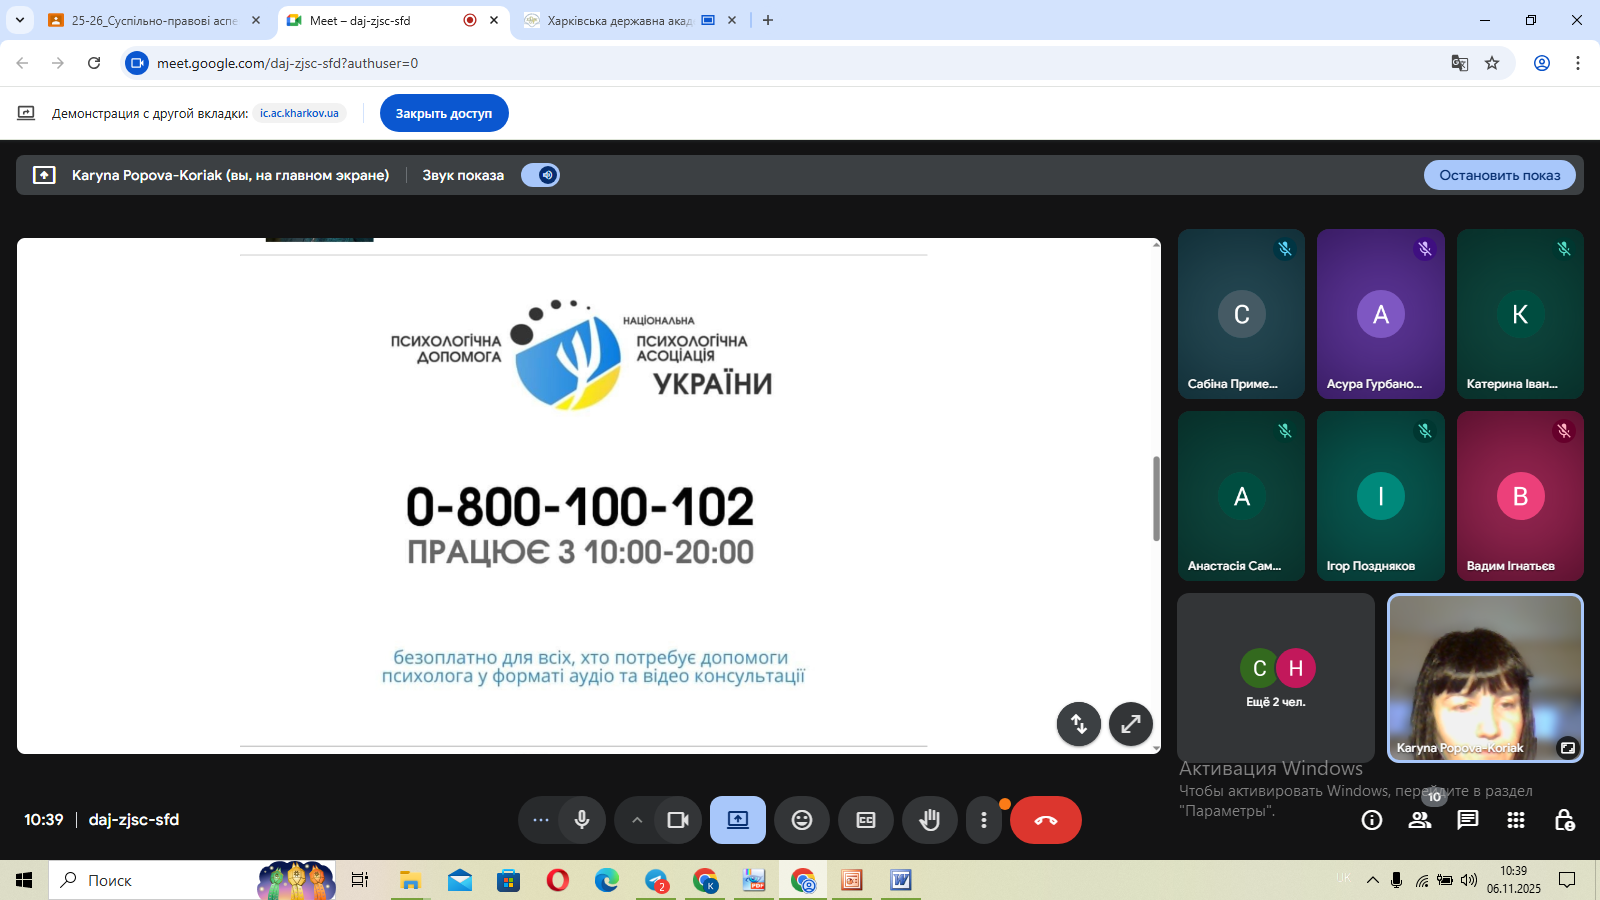This screenshot has width=1600, height=900.
Task: Show the participants list icon
Action: [1420, 820]
